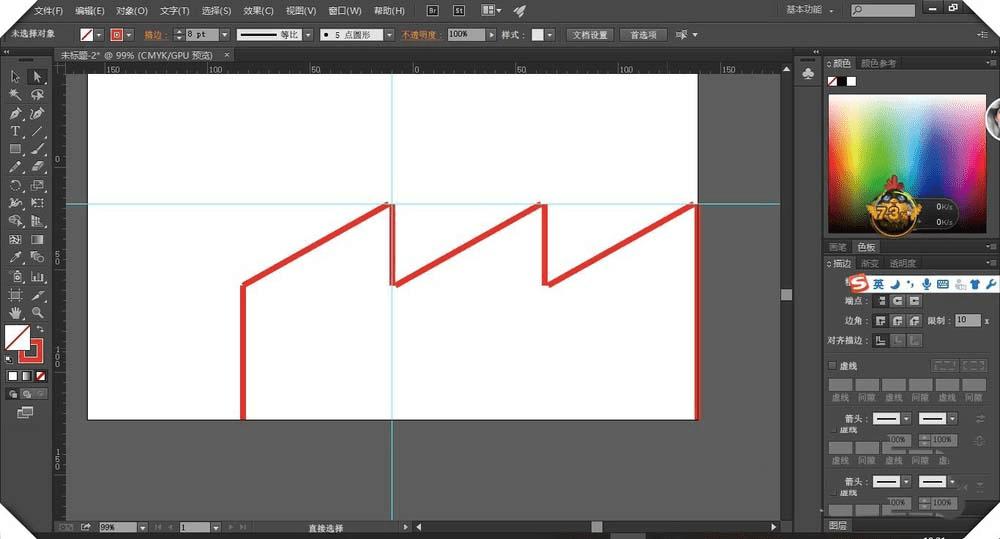
Task: Set toolbox color mode to None
Action: (41, 376)
